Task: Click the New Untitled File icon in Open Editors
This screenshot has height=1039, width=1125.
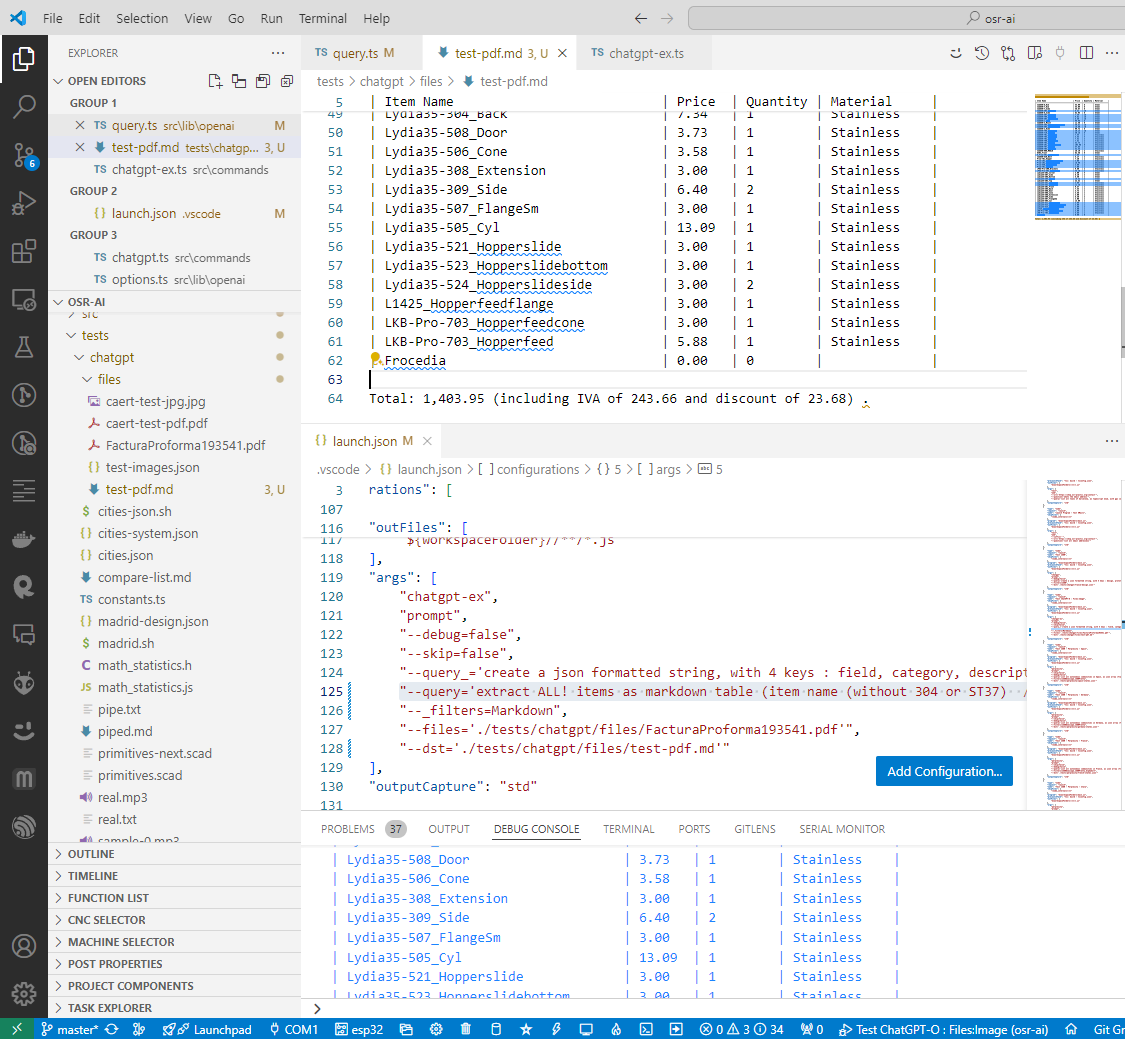Action: (x=215, y=81)
